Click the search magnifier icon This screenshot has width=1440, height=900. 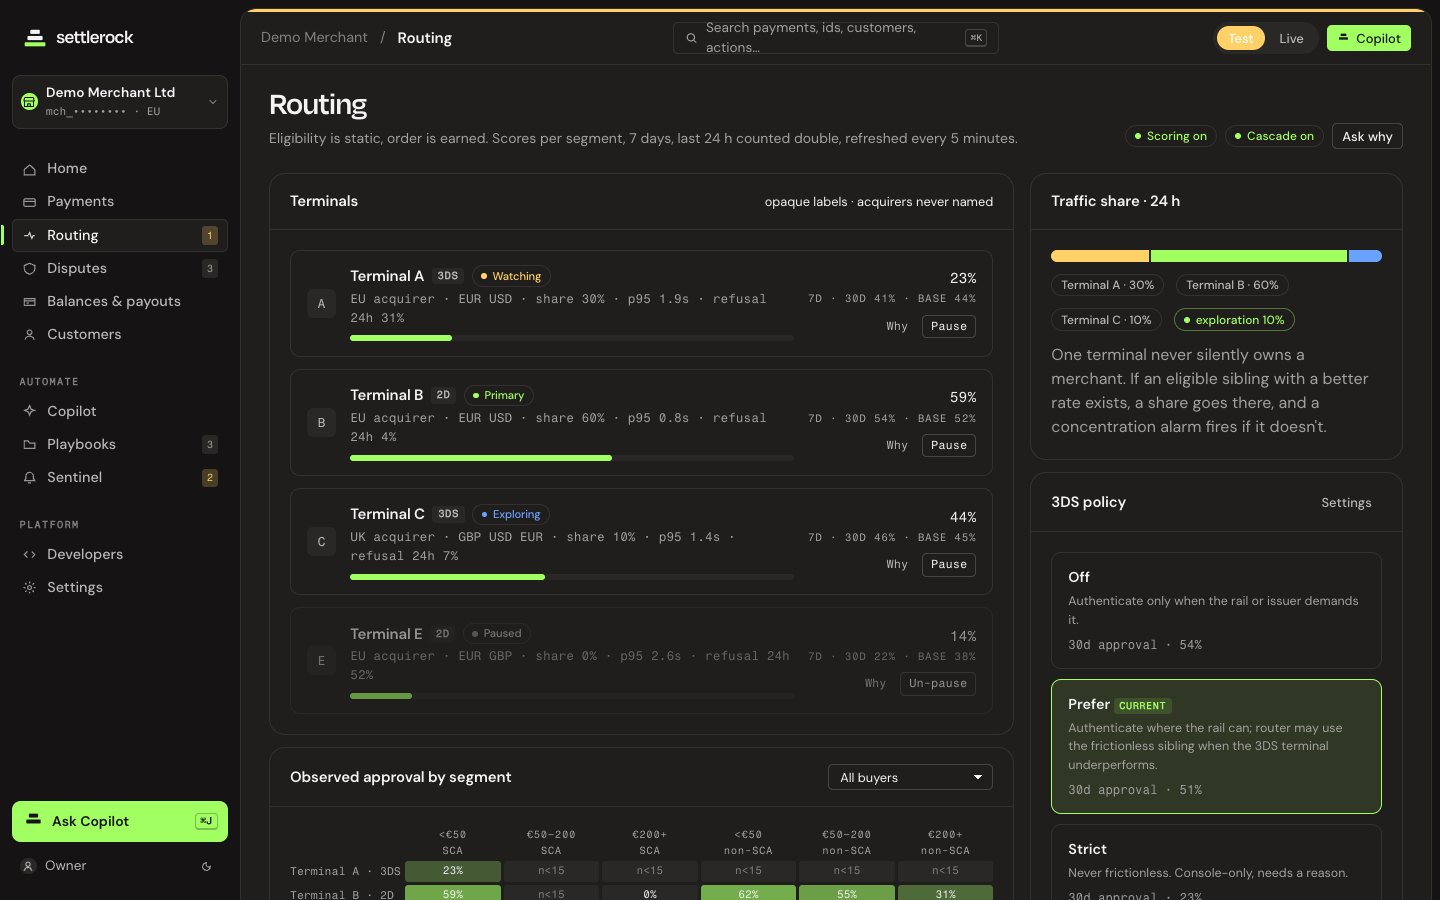[x=691, y=38]
